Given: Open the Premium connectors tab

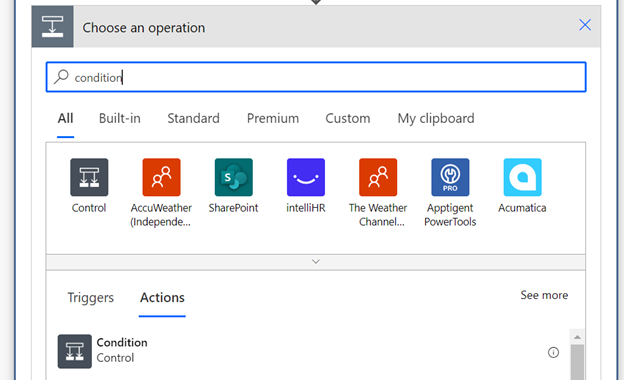Looking at the screenshot, I should coord(273,118).
